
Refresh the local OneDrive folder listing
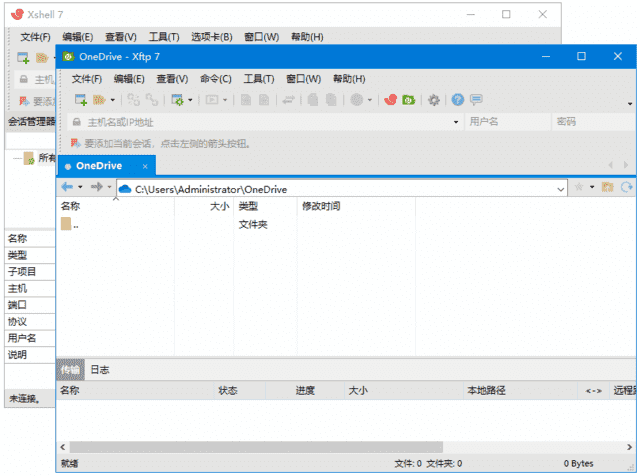tap(627, 187)
